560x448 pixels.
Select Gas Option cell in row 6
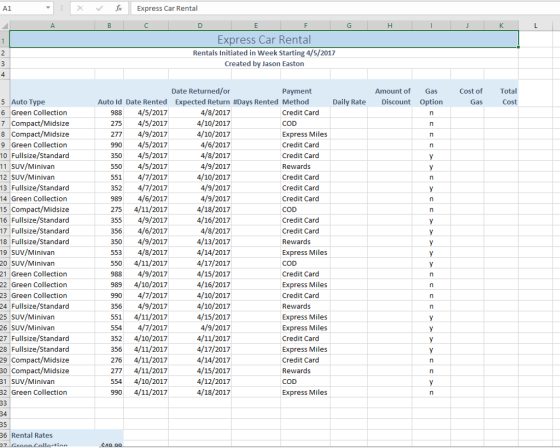[x=431, y=113]
